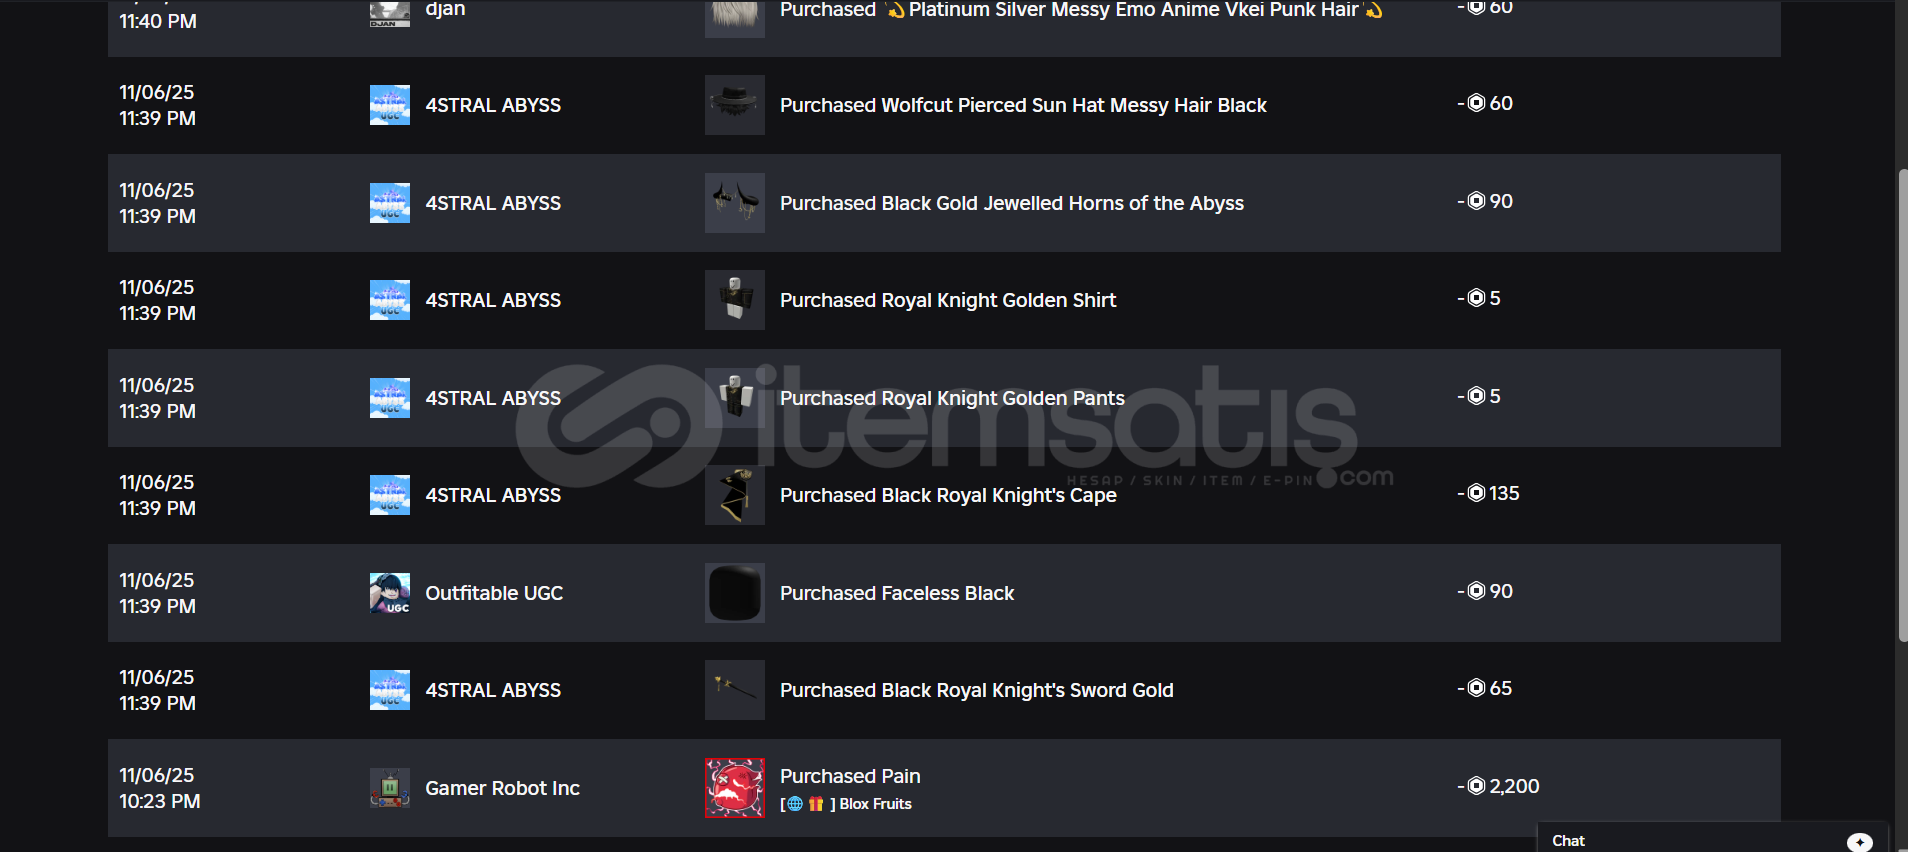Select the Royal Knight Golden Pants thumbnail icon
This screenshot has height=852, width=1908.
734,398
